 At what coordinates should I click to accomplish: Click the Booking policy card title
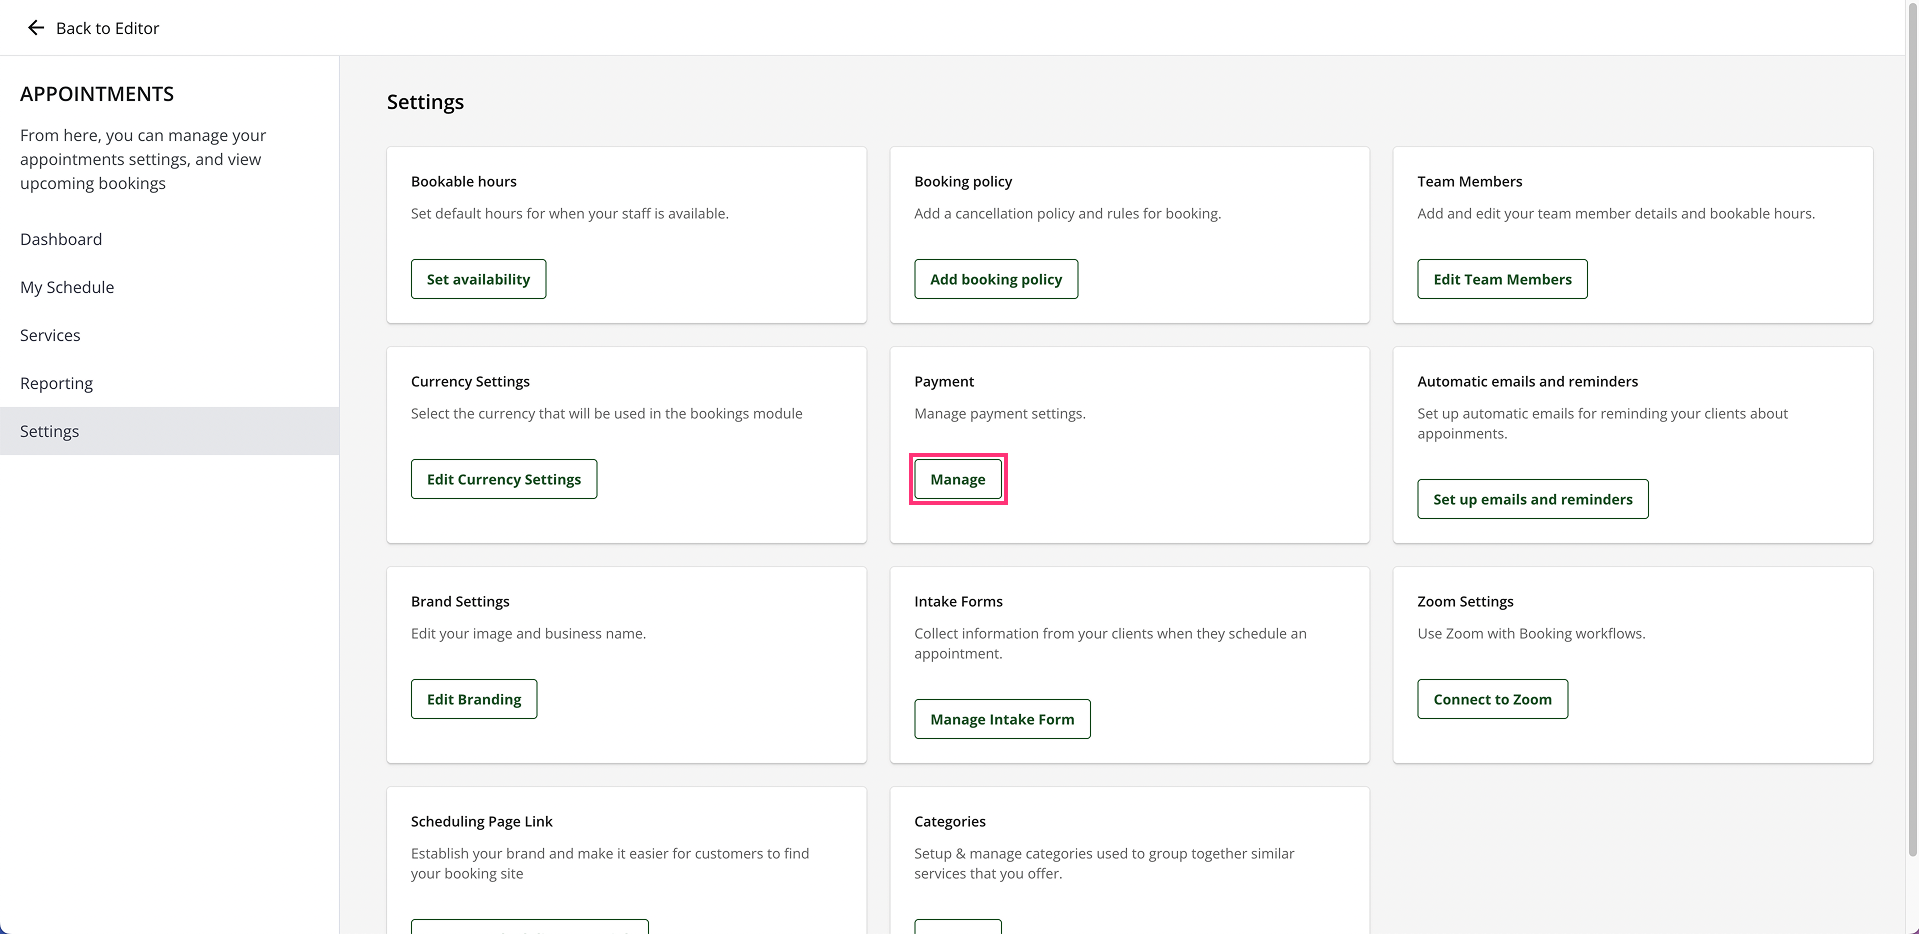963,181
